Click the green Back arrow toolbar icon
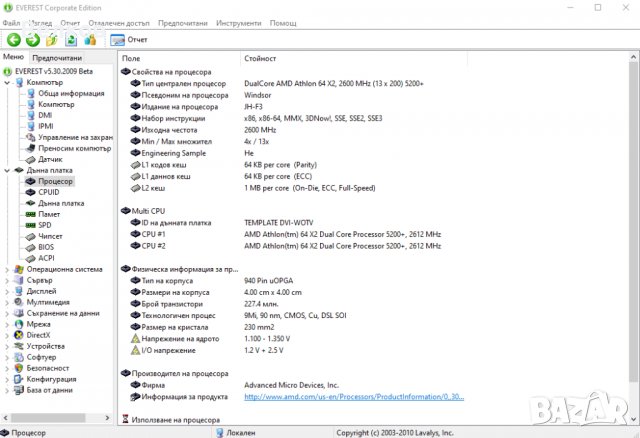This screenshot has width=640, height=438. 14,40
